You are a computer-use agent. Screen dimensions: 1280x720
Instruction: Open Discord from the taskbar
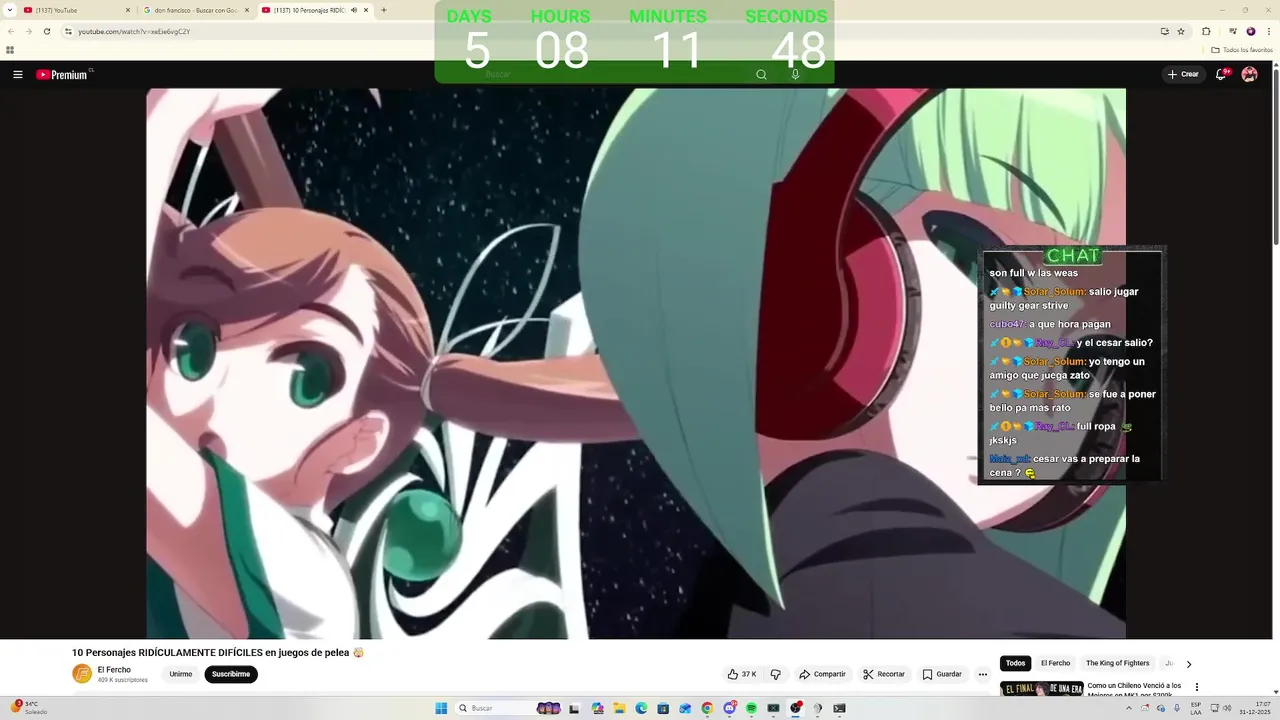[729, 708]
